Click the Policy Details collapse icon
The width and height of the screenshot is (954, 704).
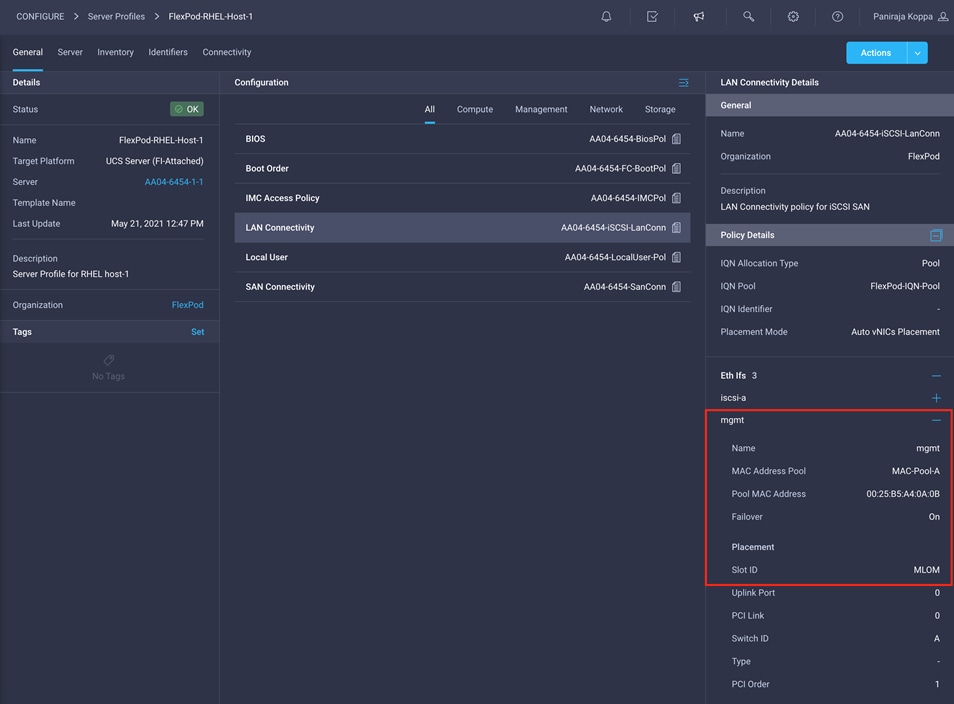click(936, 235)
